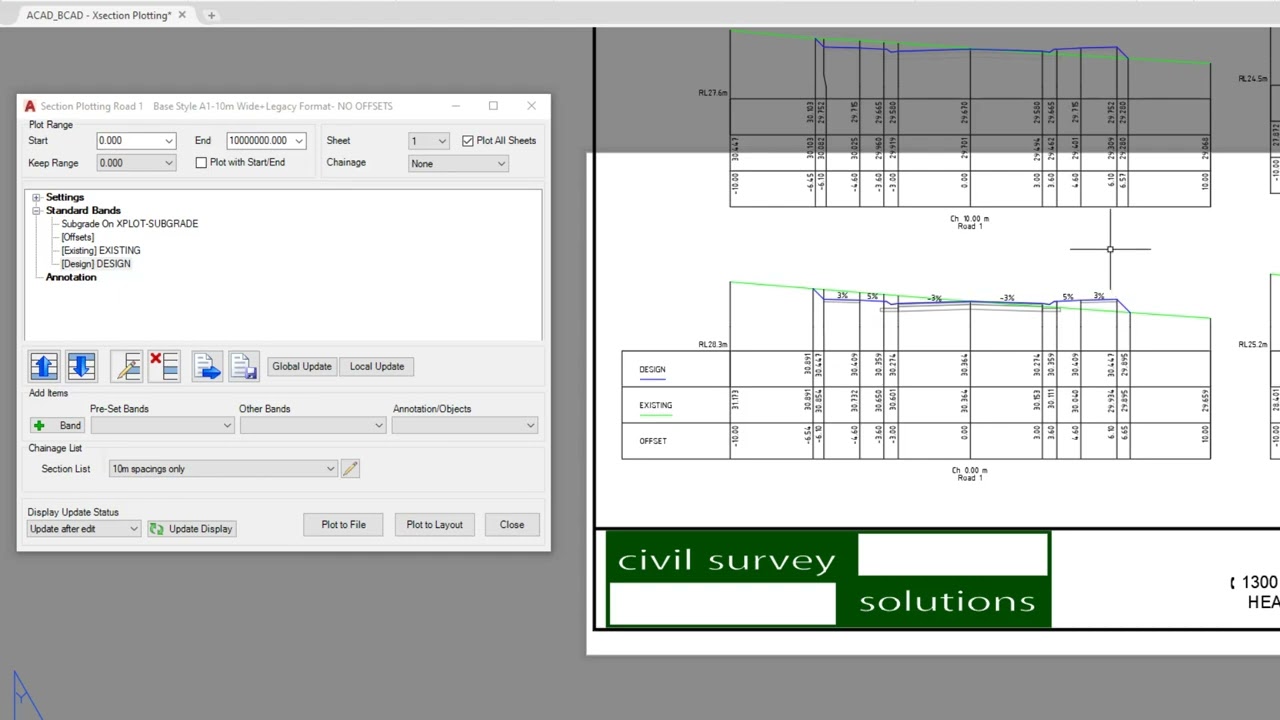Open a new drawing tab with the plus icon
Viewport: 1280px width, 720px height.
(211, 15)
